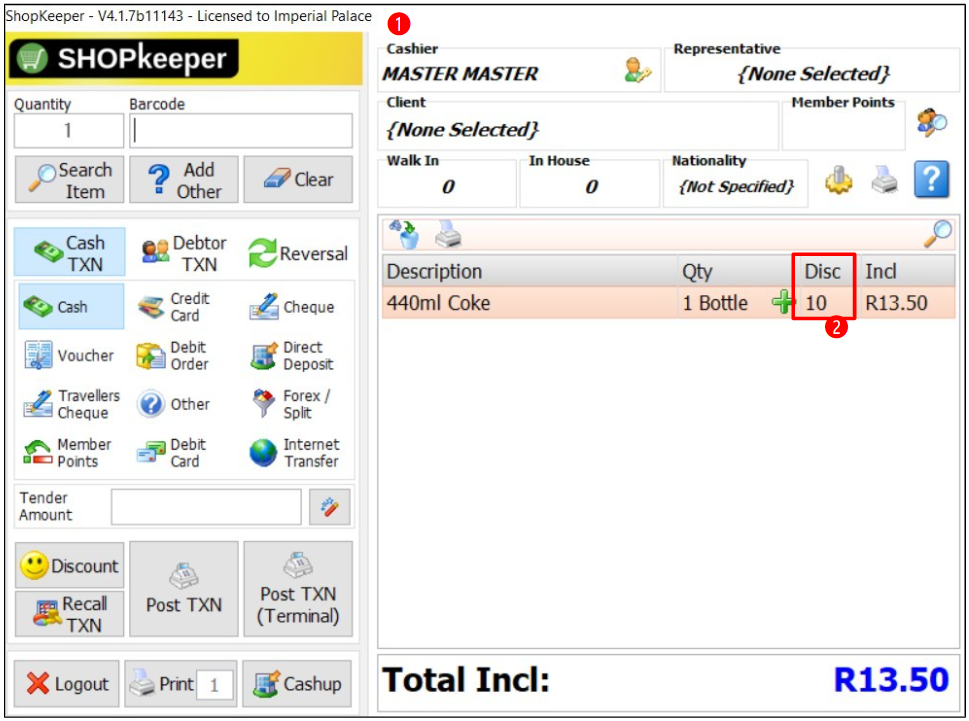969x721 pixels.
Task: Click the Cashup button
Action: click(x=297, y=683)
